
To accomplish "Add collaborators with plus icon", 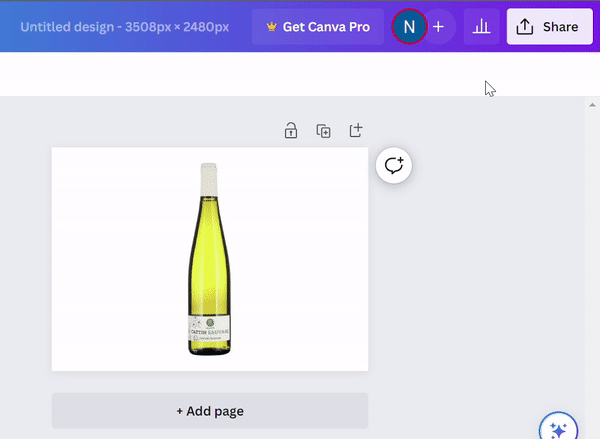I will tap(439, 27).
